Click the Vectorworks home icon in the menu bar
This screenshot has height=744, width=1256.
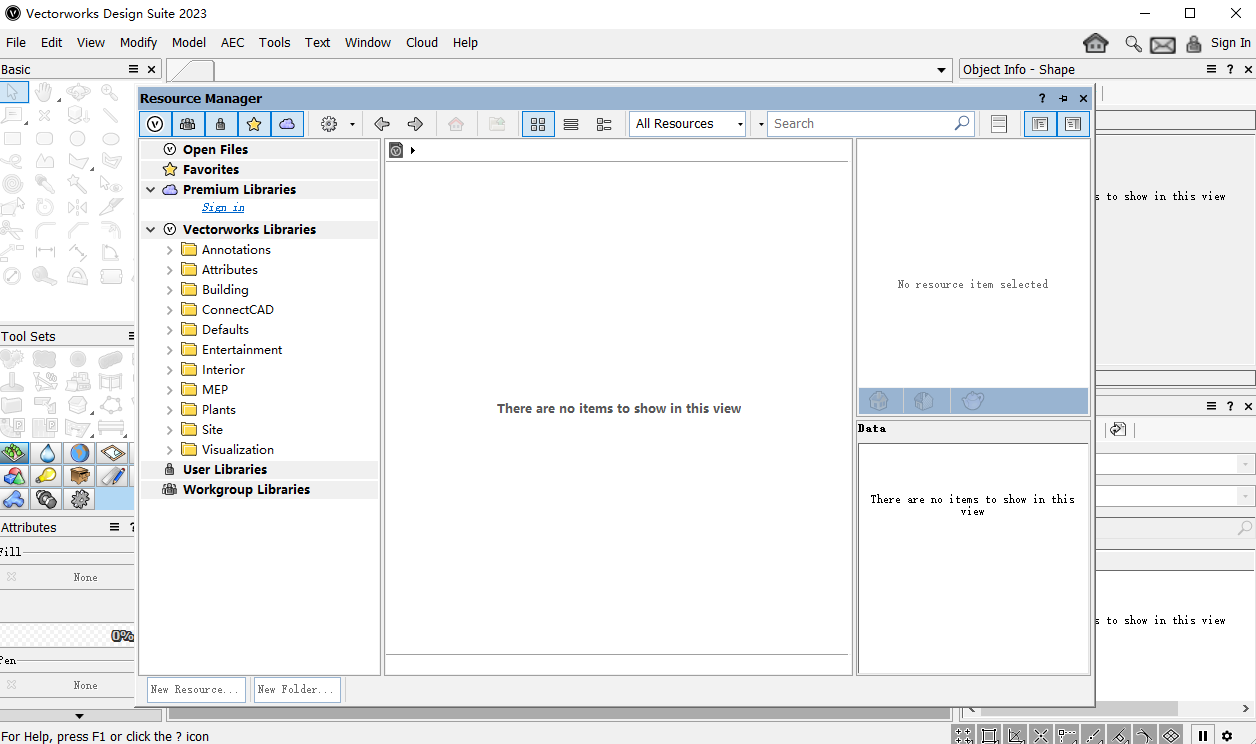[1096, 43]
